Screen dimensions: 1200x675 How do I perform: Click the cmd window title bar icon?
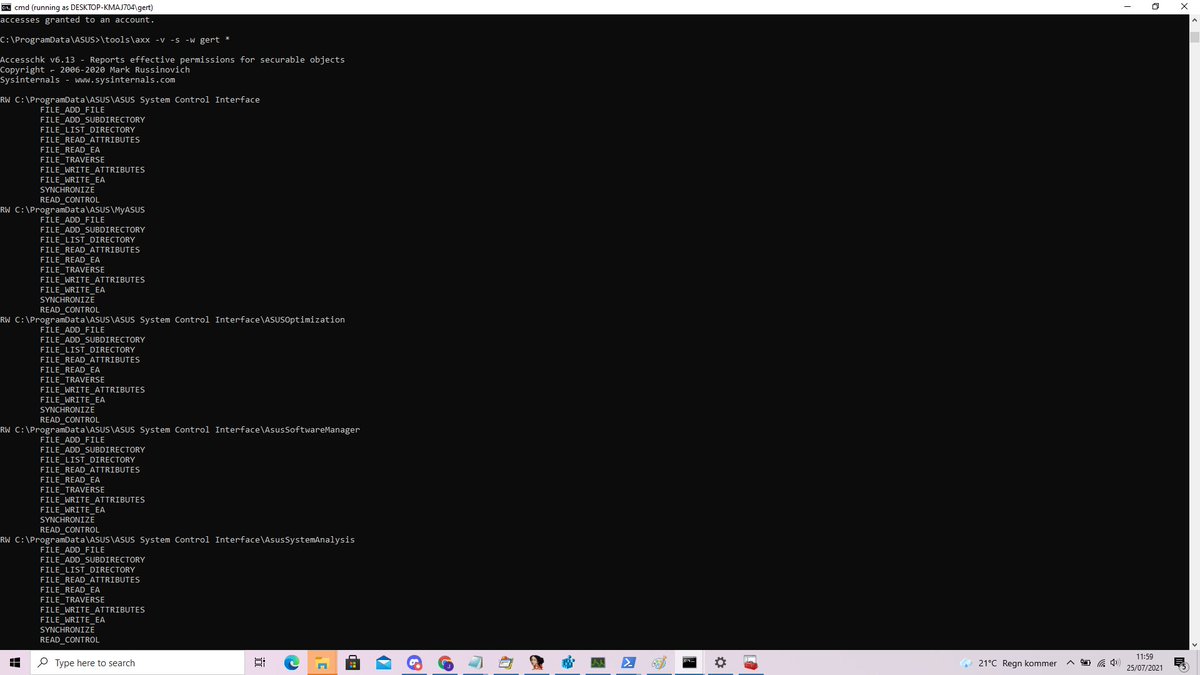click(x=6, y=6)
